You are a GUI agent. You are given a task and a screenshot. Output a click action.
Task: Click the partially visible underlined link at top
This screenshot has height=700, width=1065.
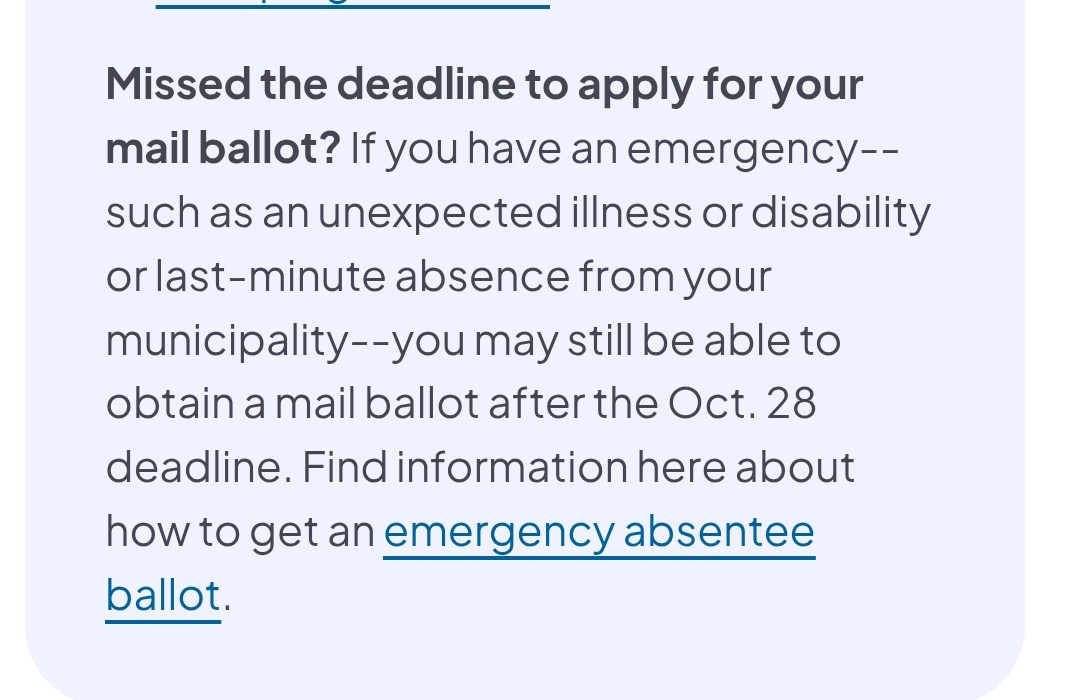tap(352, 4)
